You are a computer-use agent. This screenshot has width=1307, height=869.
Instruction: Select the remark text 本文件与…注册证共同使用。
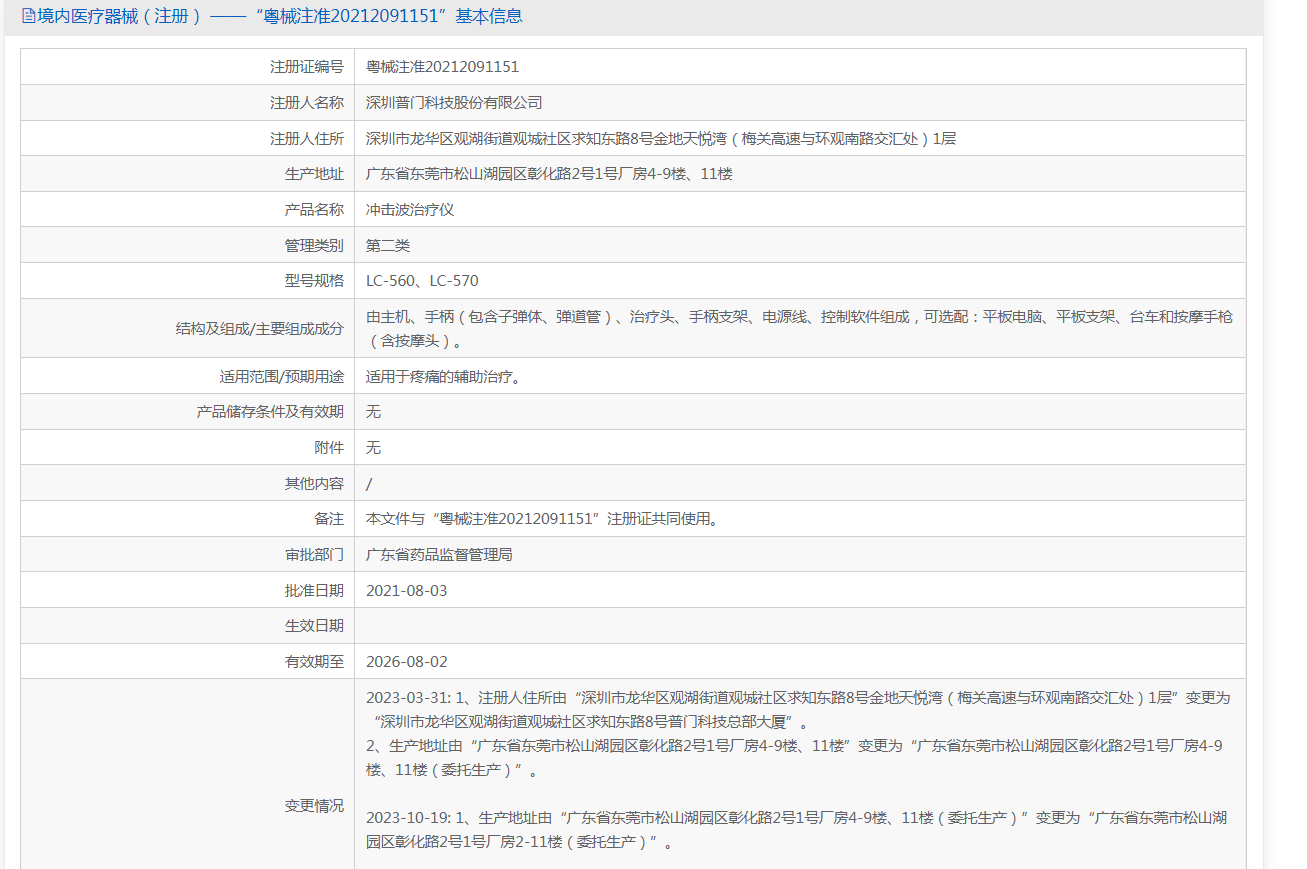tap(544, 519)
